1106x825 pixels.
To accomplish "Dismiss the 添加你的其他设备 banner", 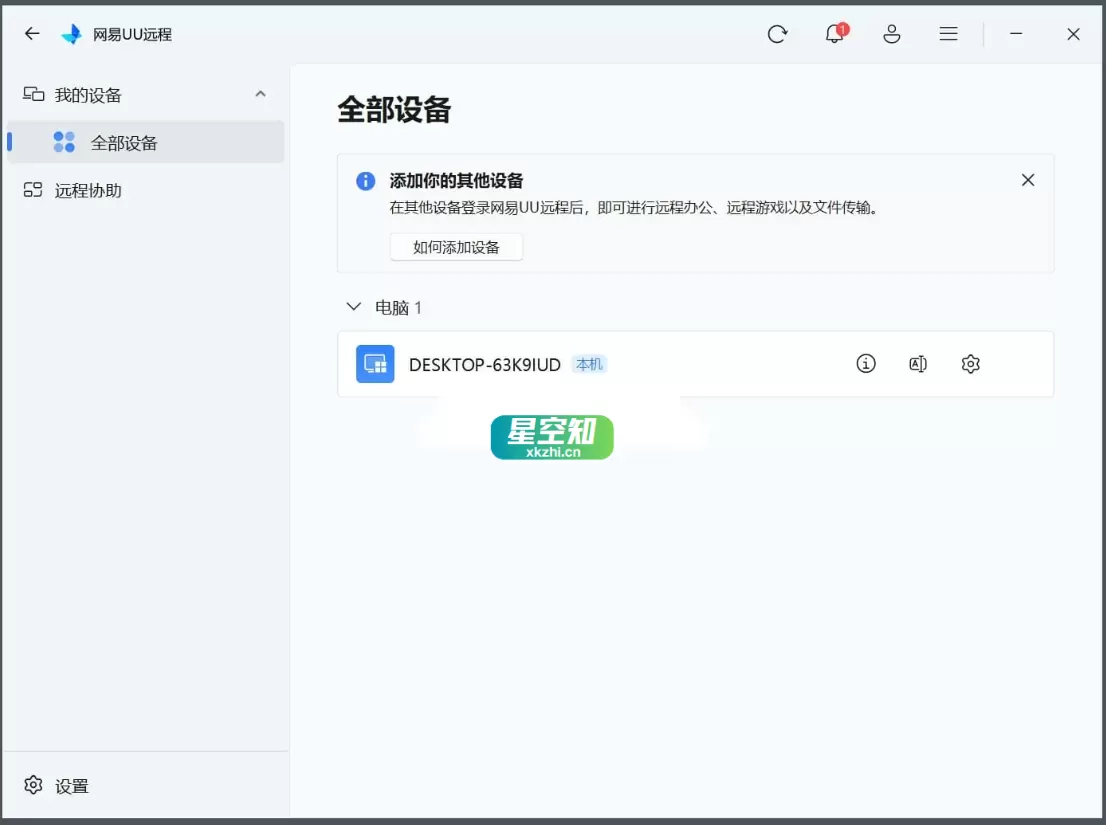I will point(1028,180).
